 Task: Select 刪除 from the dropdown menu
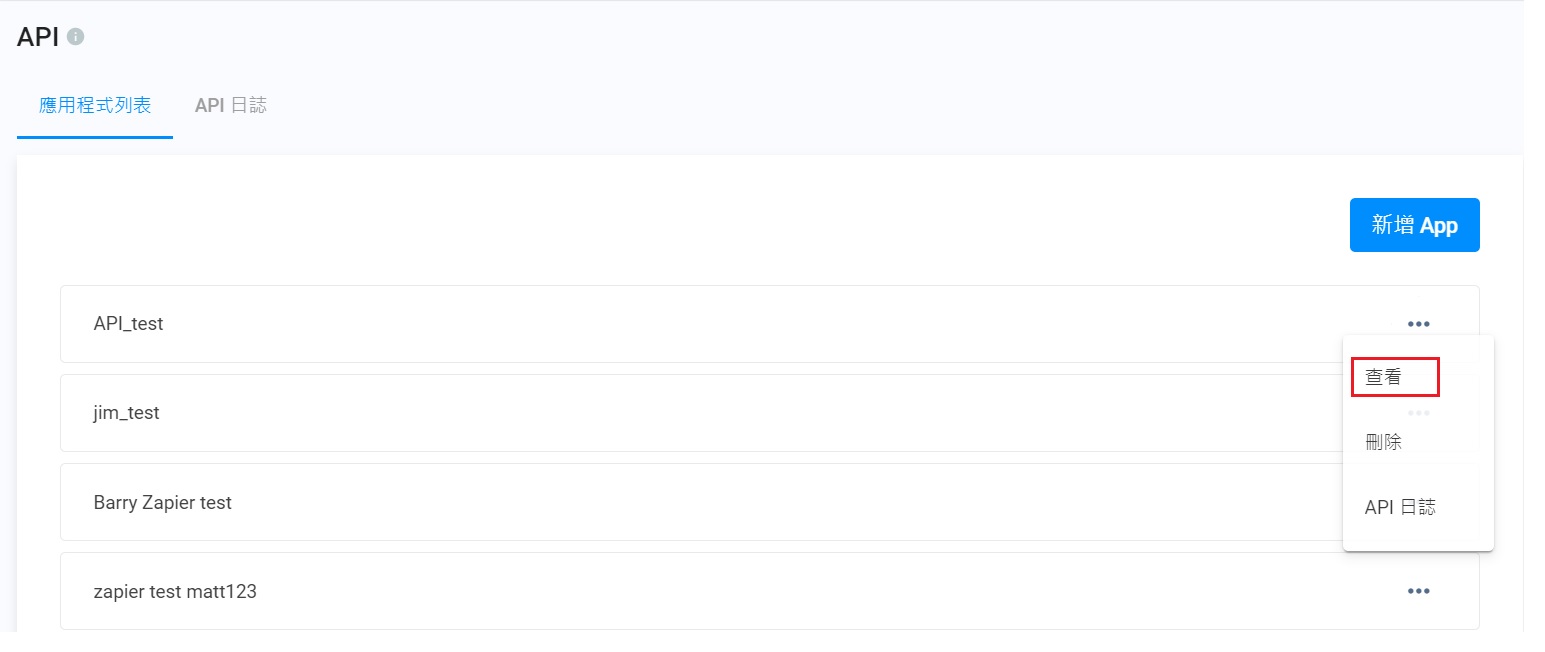pyautogui.click(x=1384, y=442)
